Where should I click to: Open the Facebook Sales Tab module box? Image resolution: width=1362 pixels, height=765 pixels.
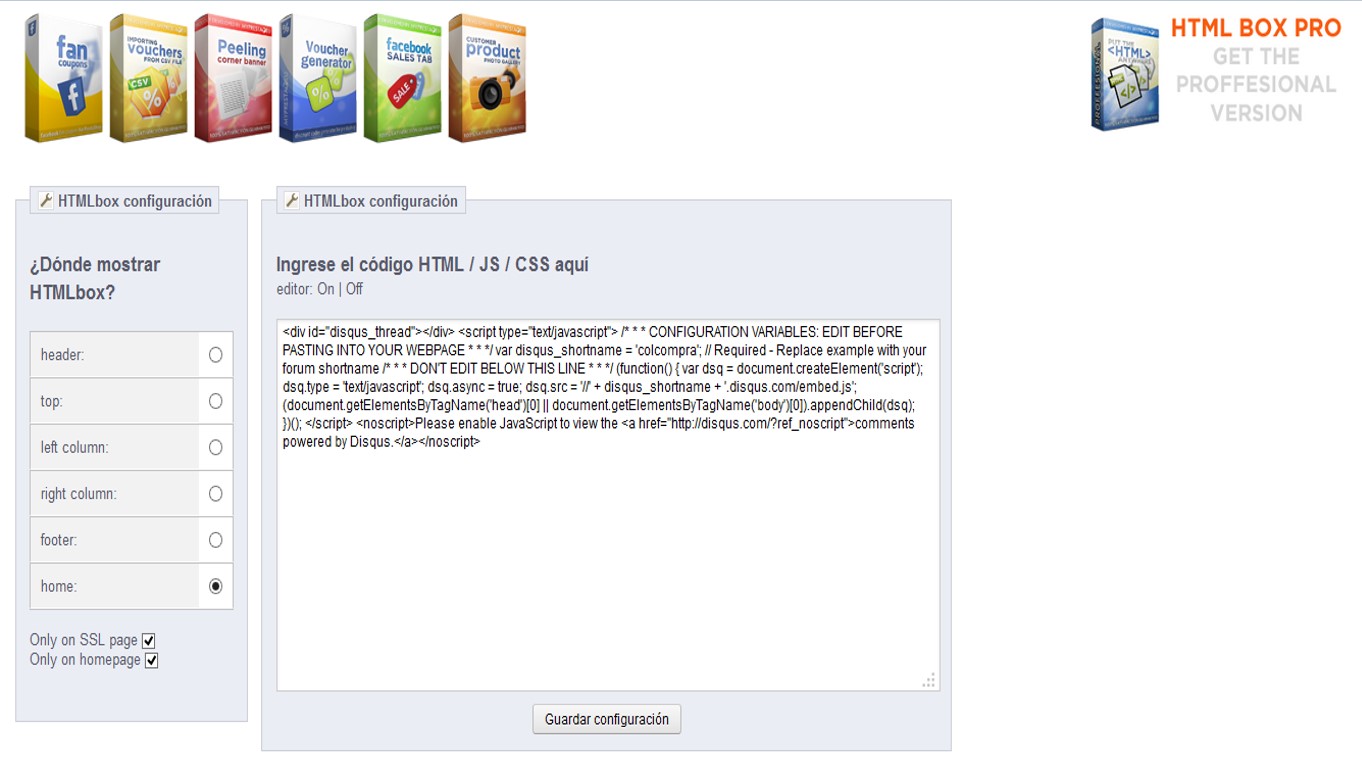(x=403, y=78)
